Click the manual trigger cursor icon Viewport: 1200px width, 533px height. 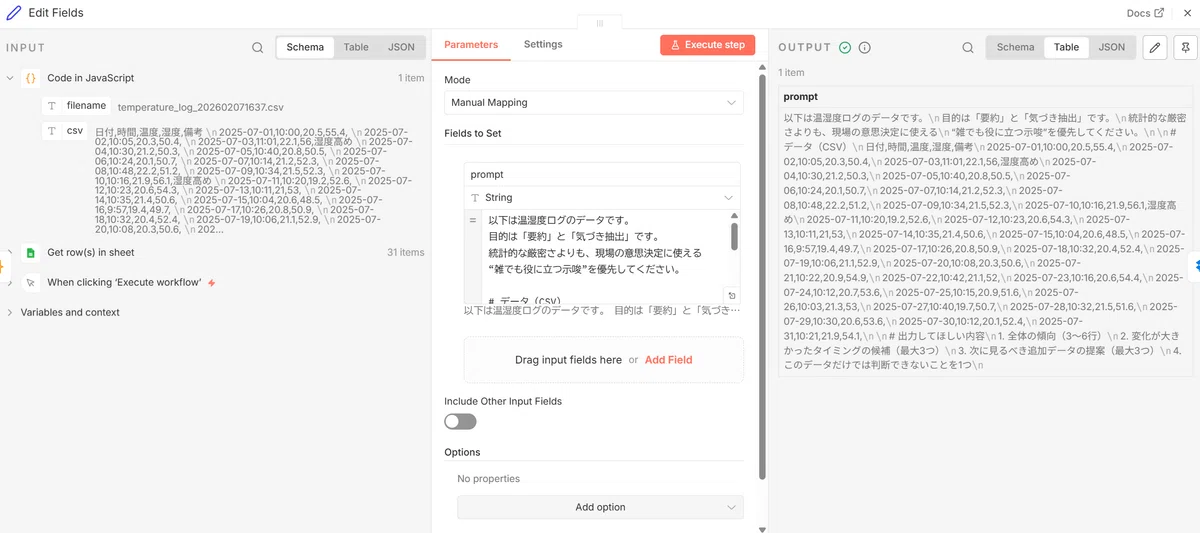click(x=30, y=283)
